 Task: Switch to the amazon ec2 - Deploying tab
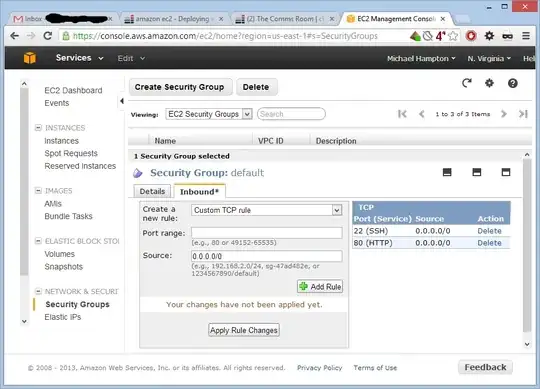pyautogui.click(x=174, y=19)
